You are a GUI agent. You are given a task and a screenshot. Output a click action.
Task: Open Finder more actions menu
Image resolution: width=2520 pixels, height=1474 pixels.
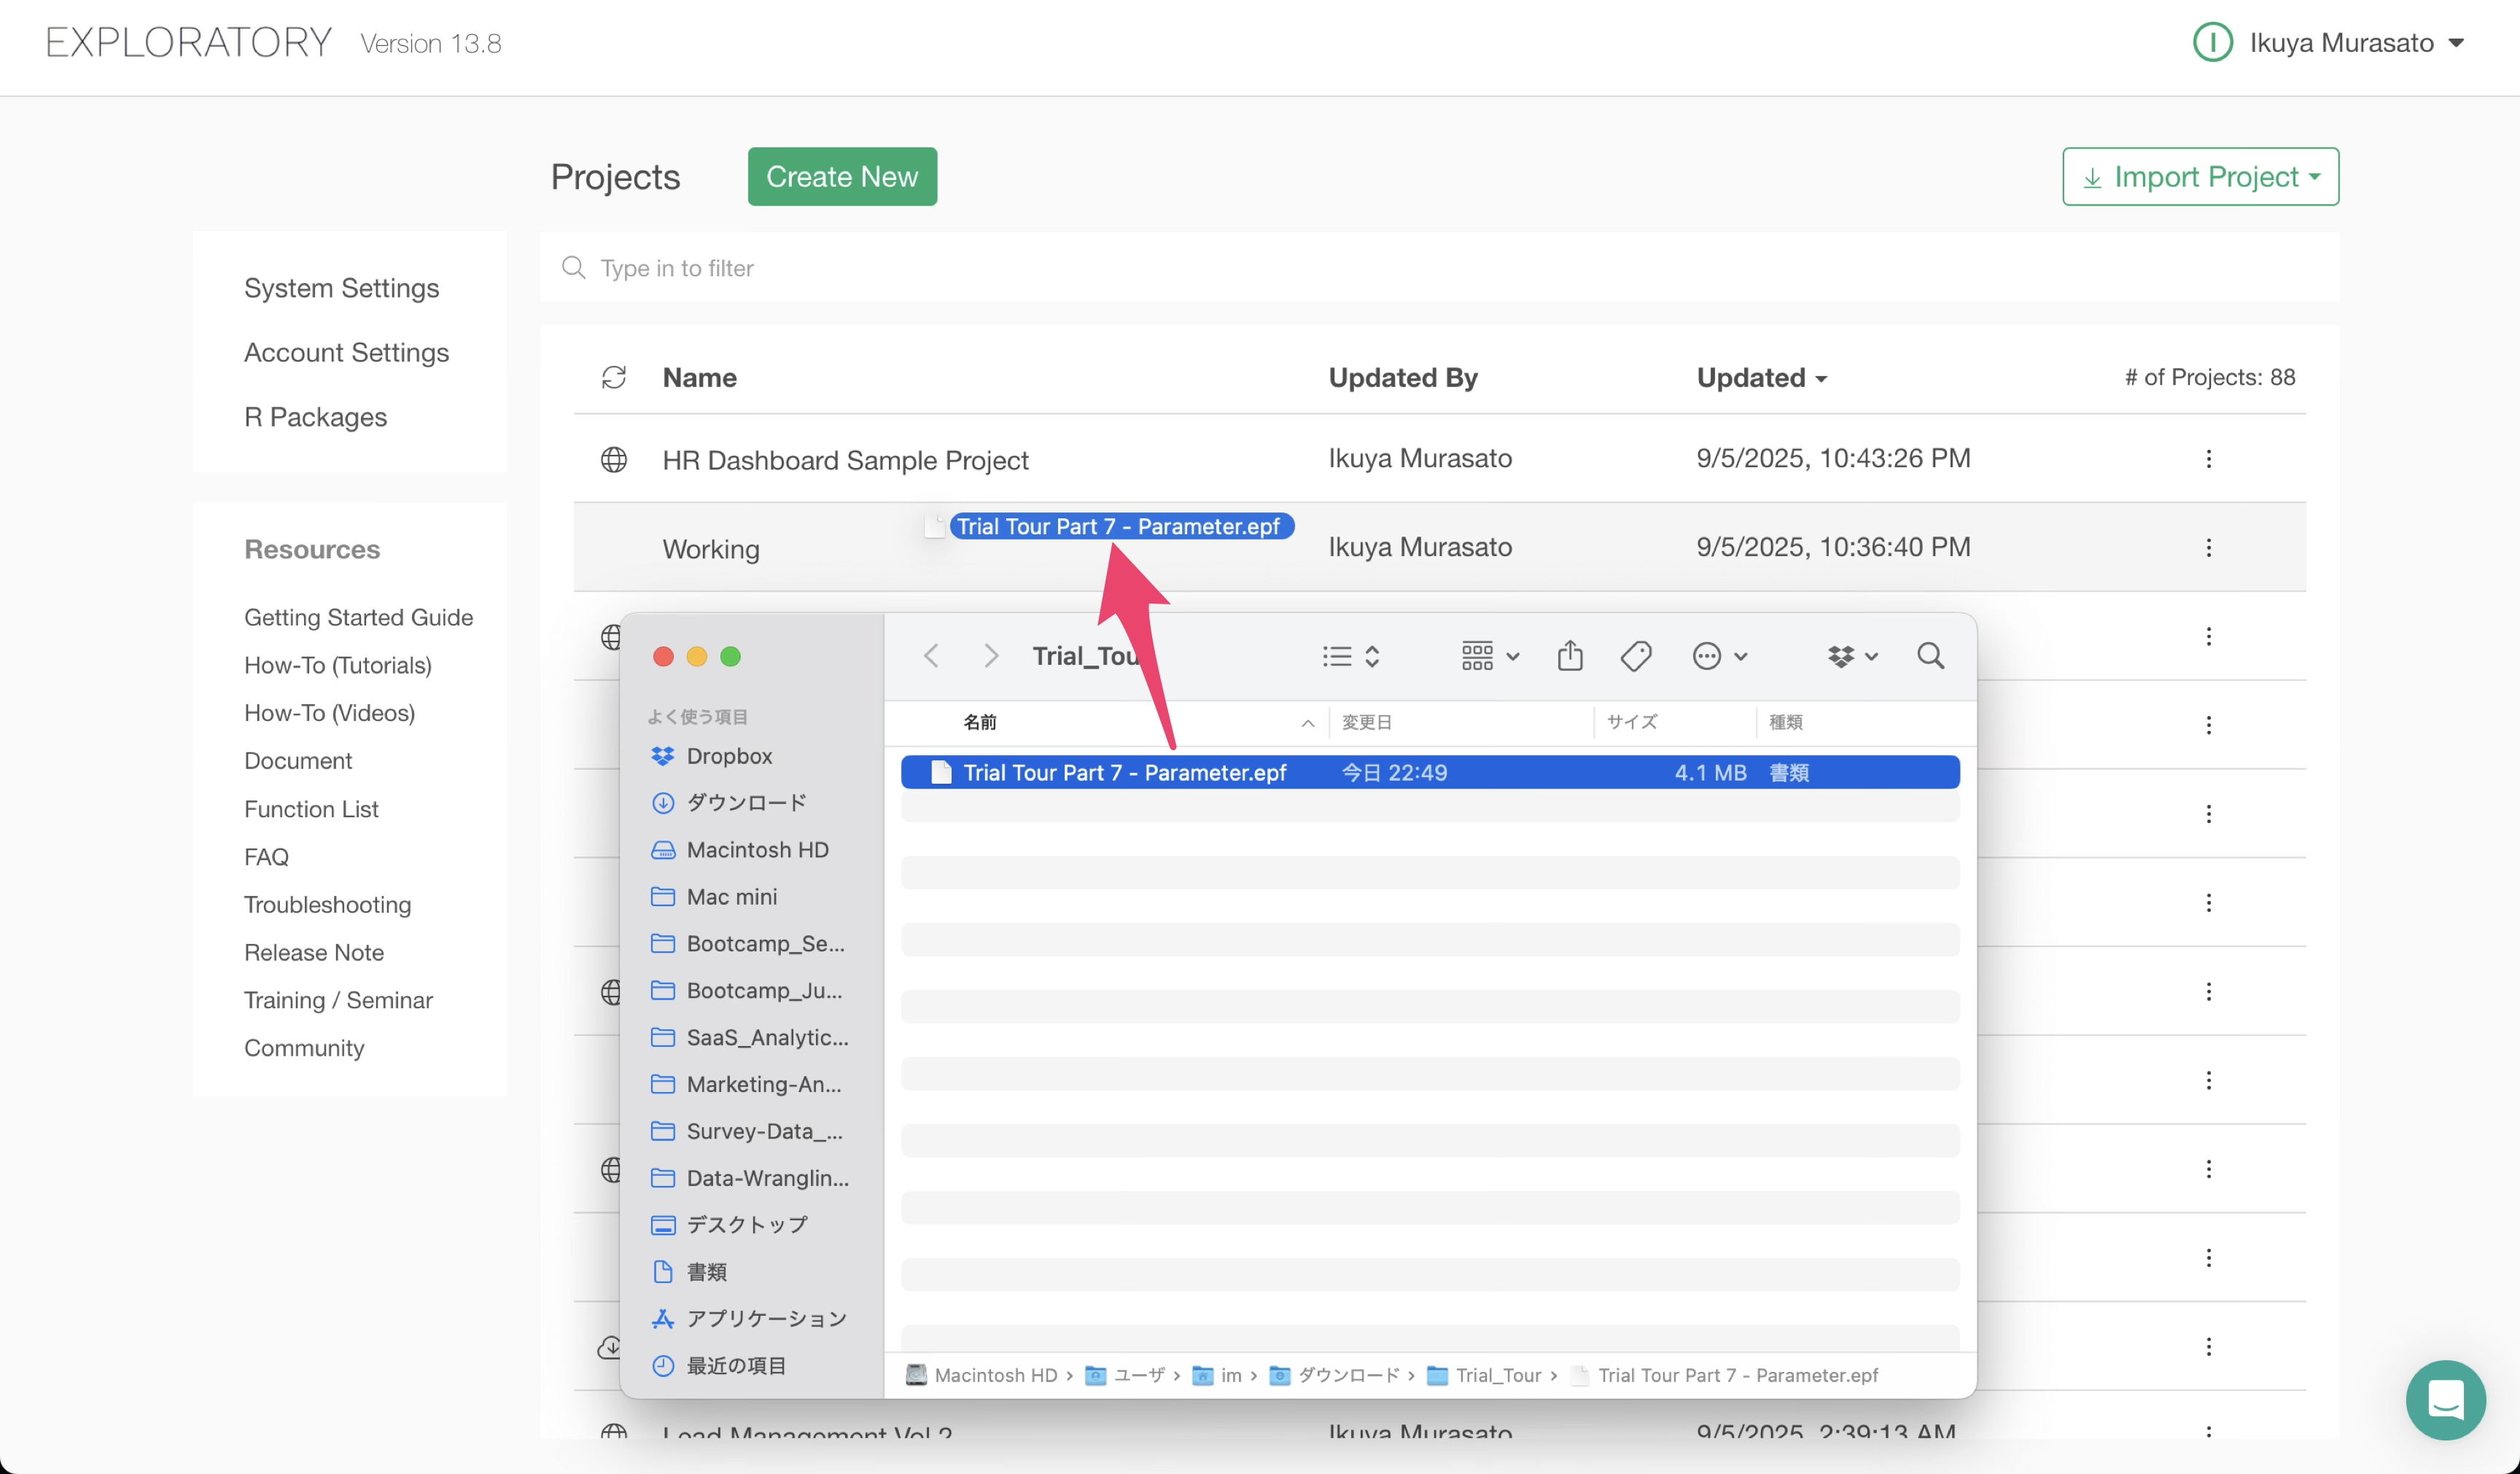pyautogui.click(x=1719, y=656)
